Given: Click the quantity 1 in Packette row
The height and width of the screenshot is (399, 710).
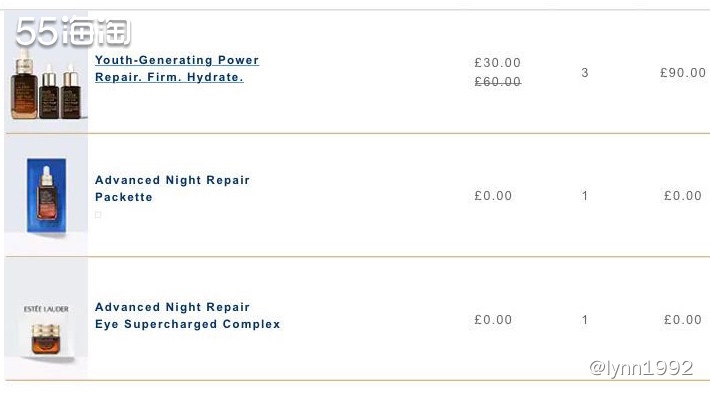Looking at the screenshot, I should tap(585, 196).
